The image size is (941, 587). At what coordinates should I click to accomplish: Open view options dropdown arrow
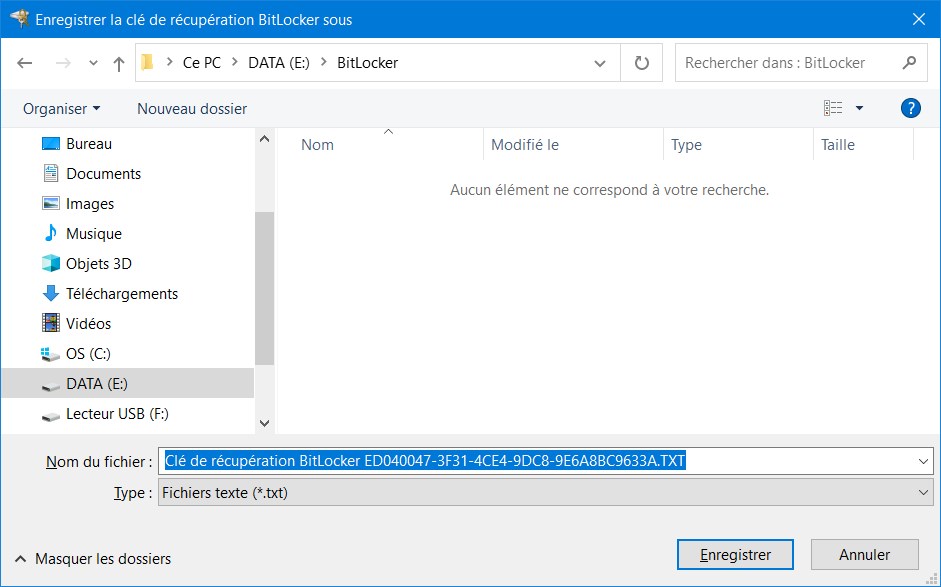pyautogui.click(x=859, y=108)
